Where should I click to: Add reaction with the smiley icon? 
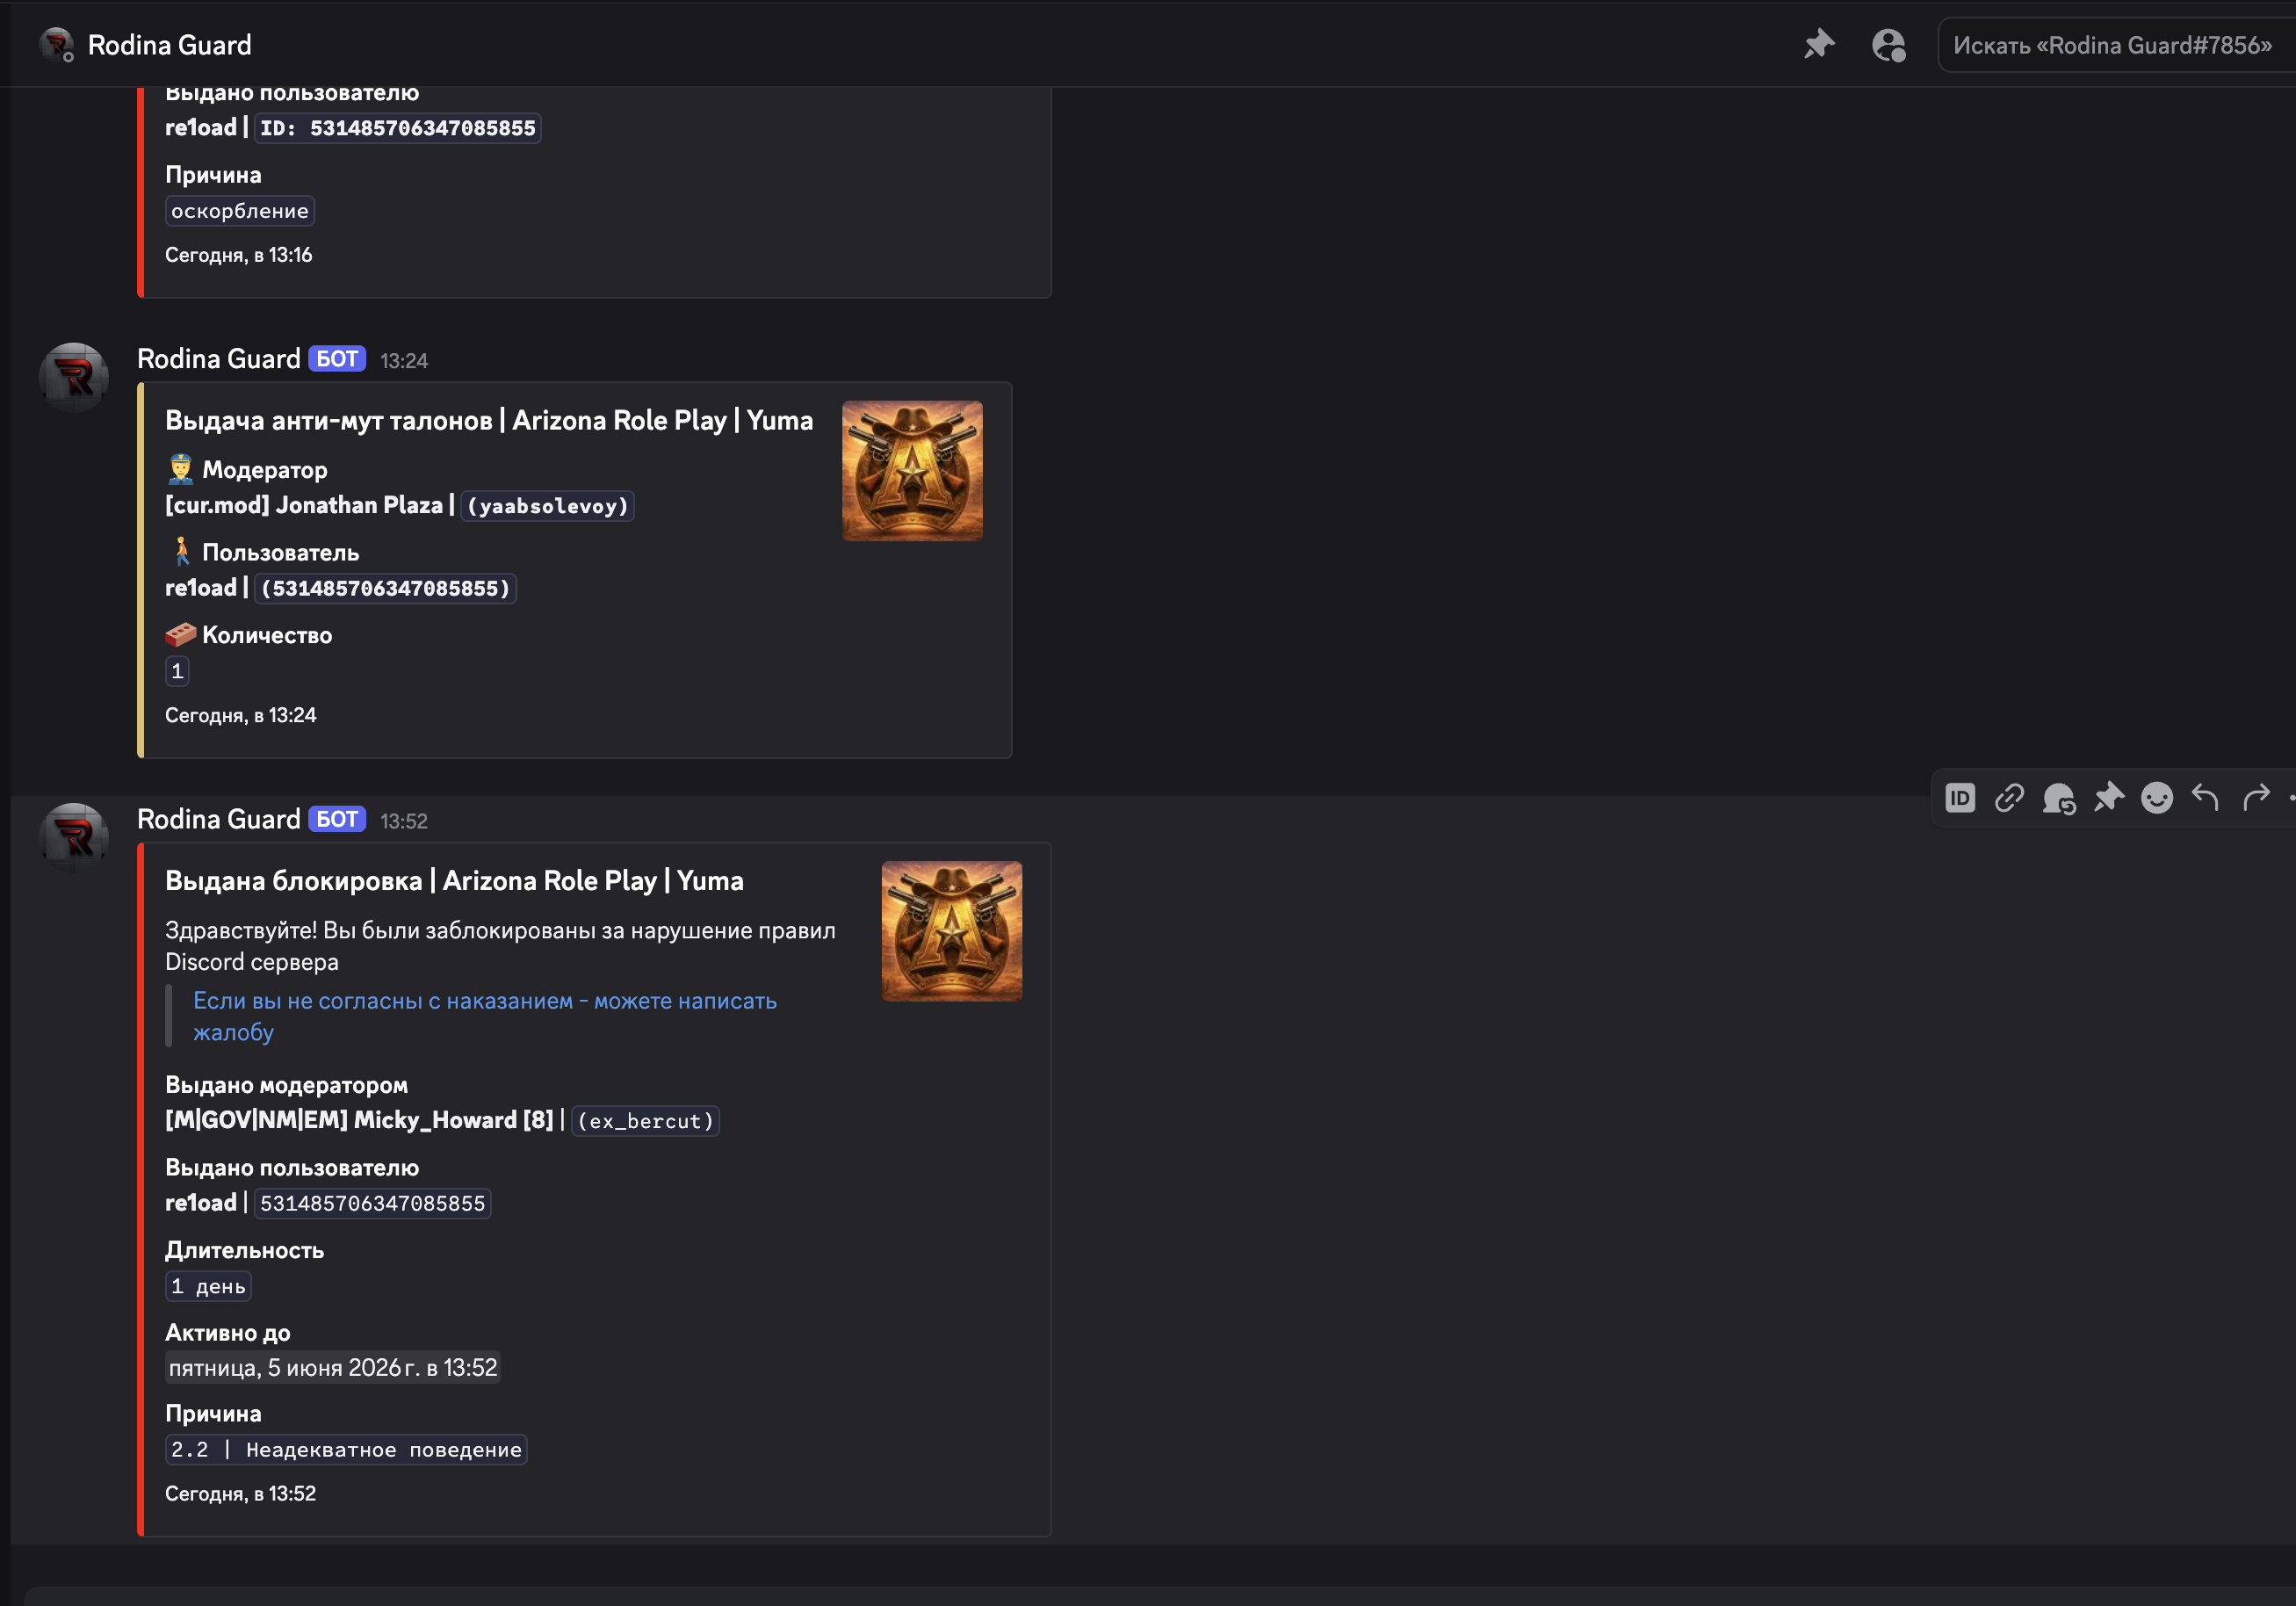click(x=2157, y=798)
